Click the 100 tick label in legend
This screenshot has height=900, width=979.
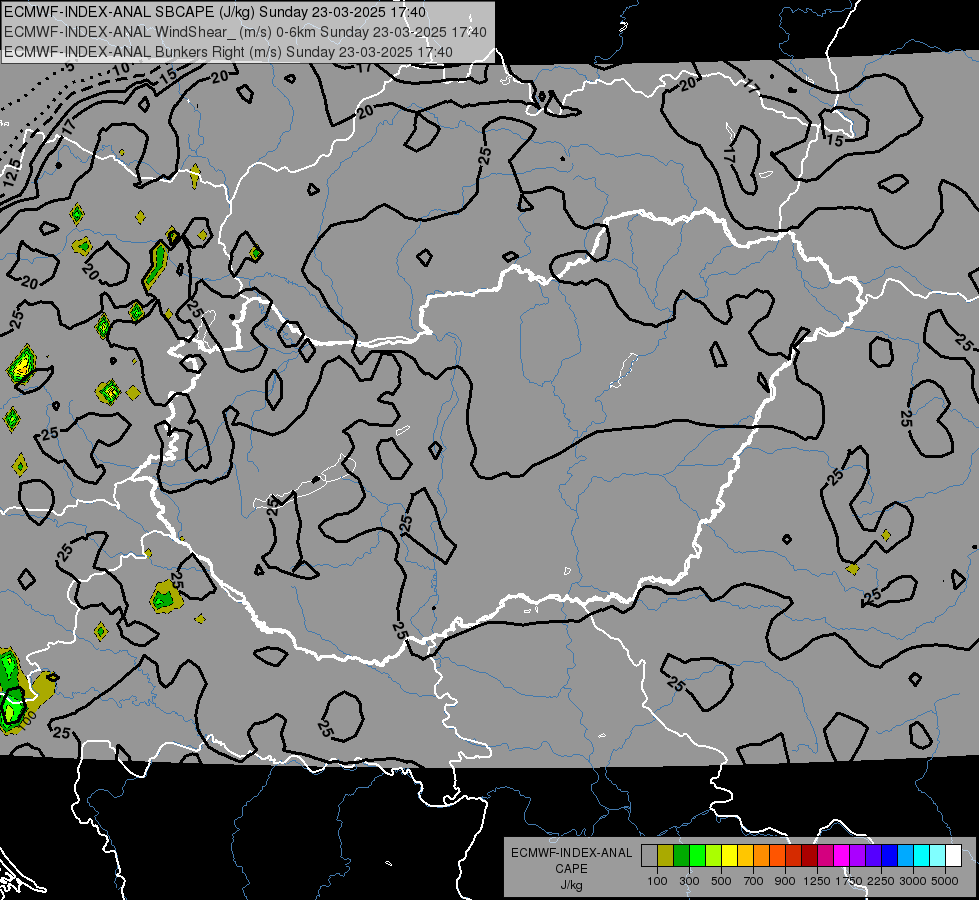657,881
